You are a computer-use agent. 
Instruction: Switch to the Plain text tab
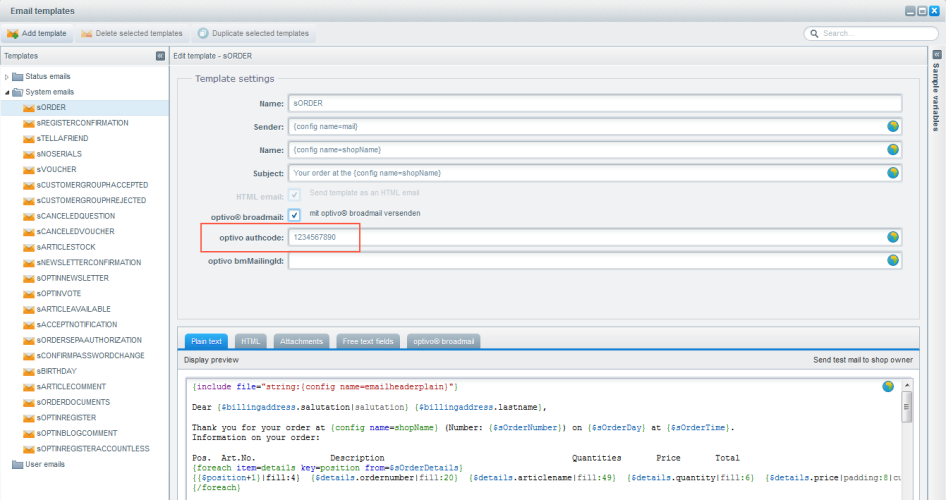pyautogui.click(x=206, y=341)
